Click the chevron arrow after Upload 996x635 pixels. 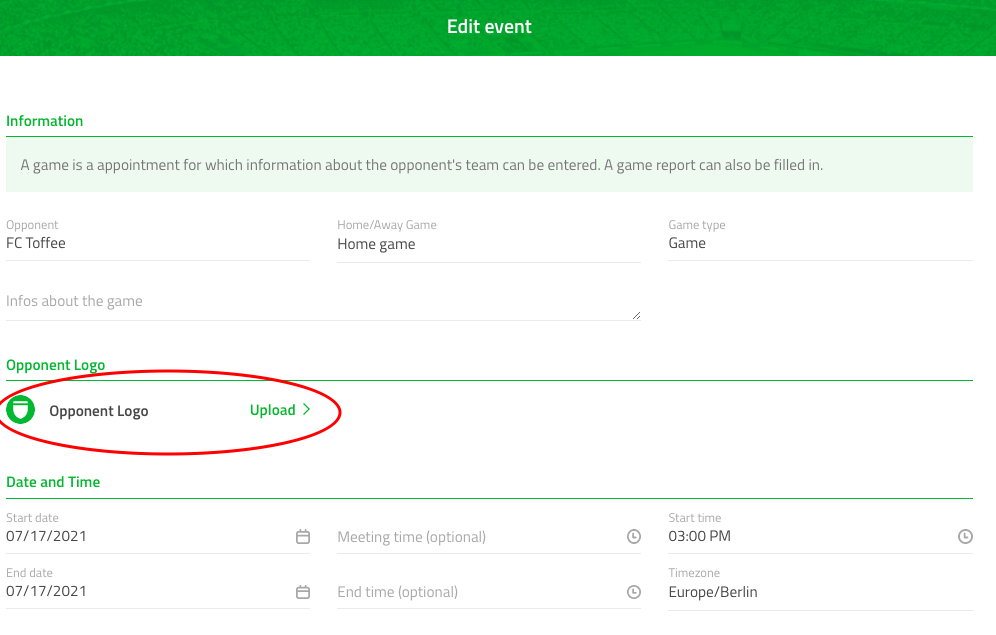tap(306, 409)
